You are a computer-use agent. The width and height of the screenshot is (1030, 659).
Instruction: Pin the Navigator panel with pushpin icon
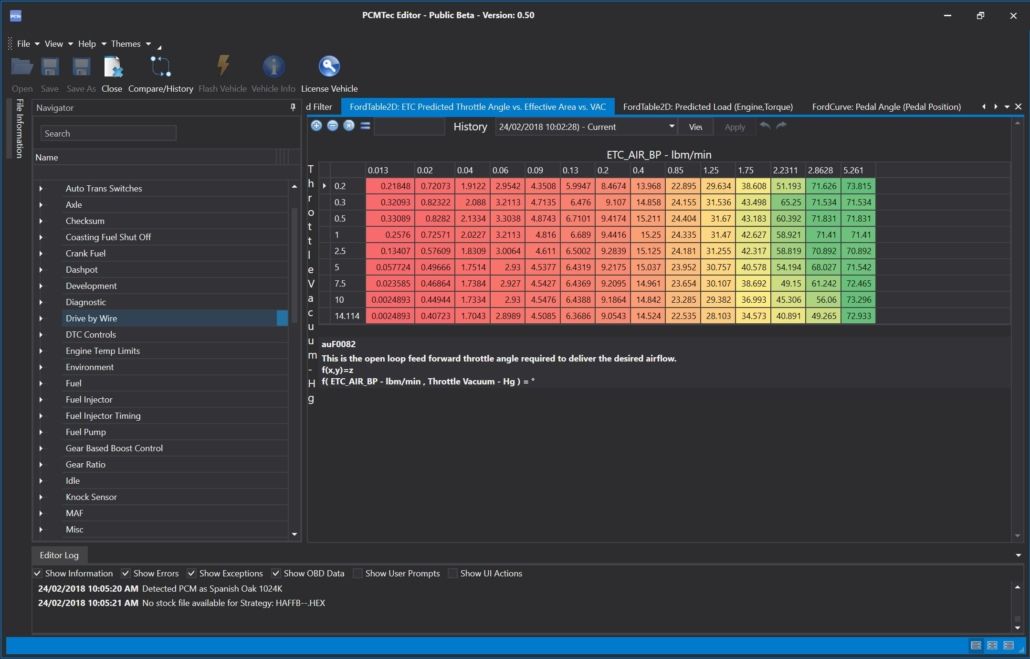293,107
